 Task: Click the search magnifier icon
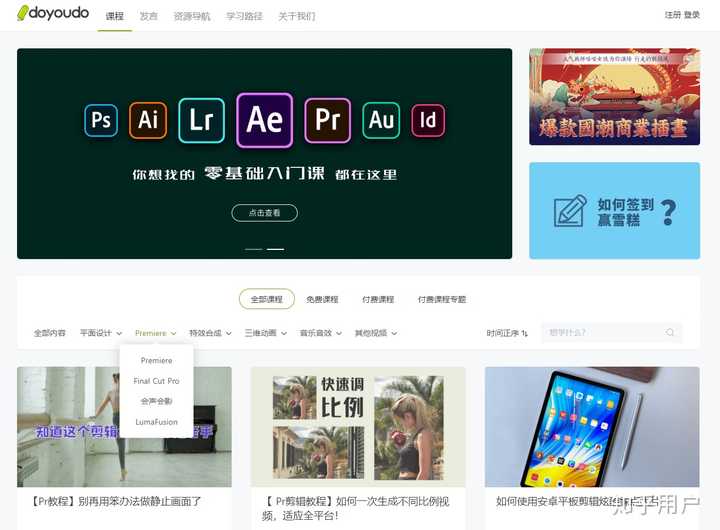(670, 333)
